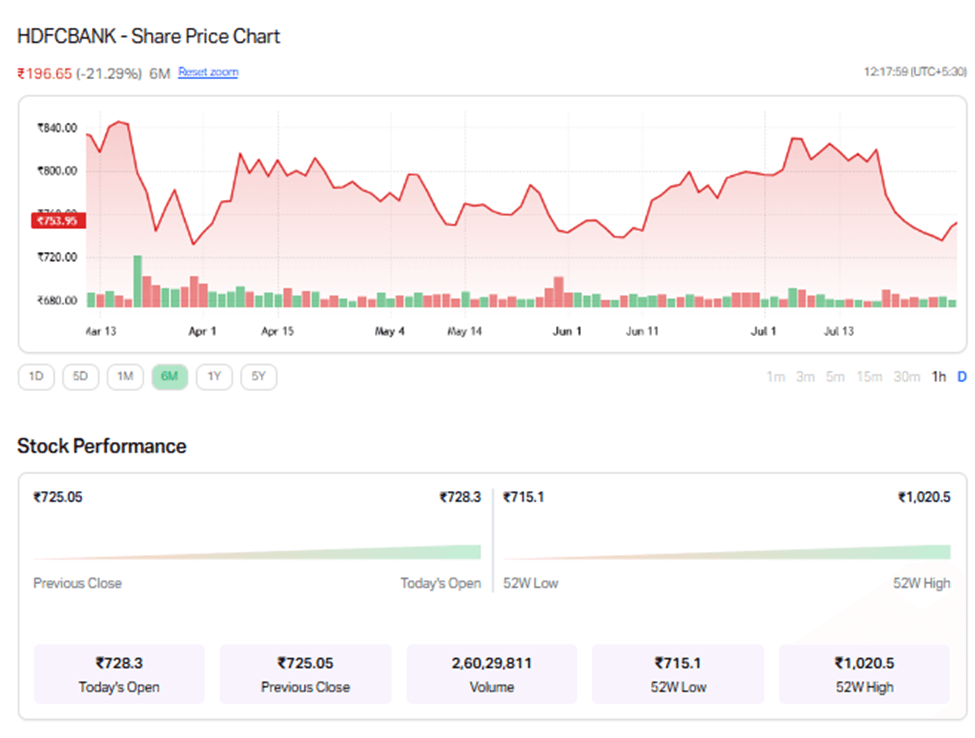
Task: Click the ₹720.00 price axis label
Action: tap(57, 257)
